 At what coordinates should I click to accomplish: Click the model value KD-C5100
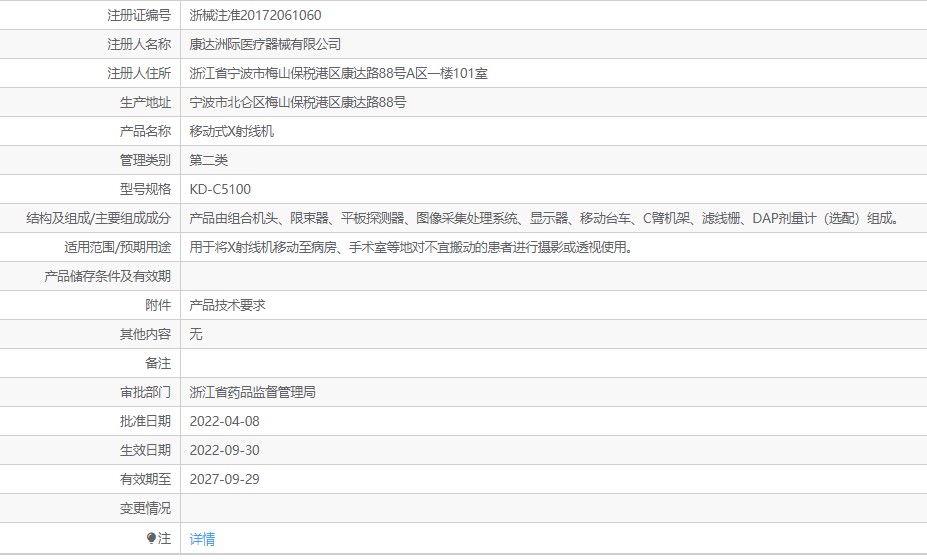[220, 189]
